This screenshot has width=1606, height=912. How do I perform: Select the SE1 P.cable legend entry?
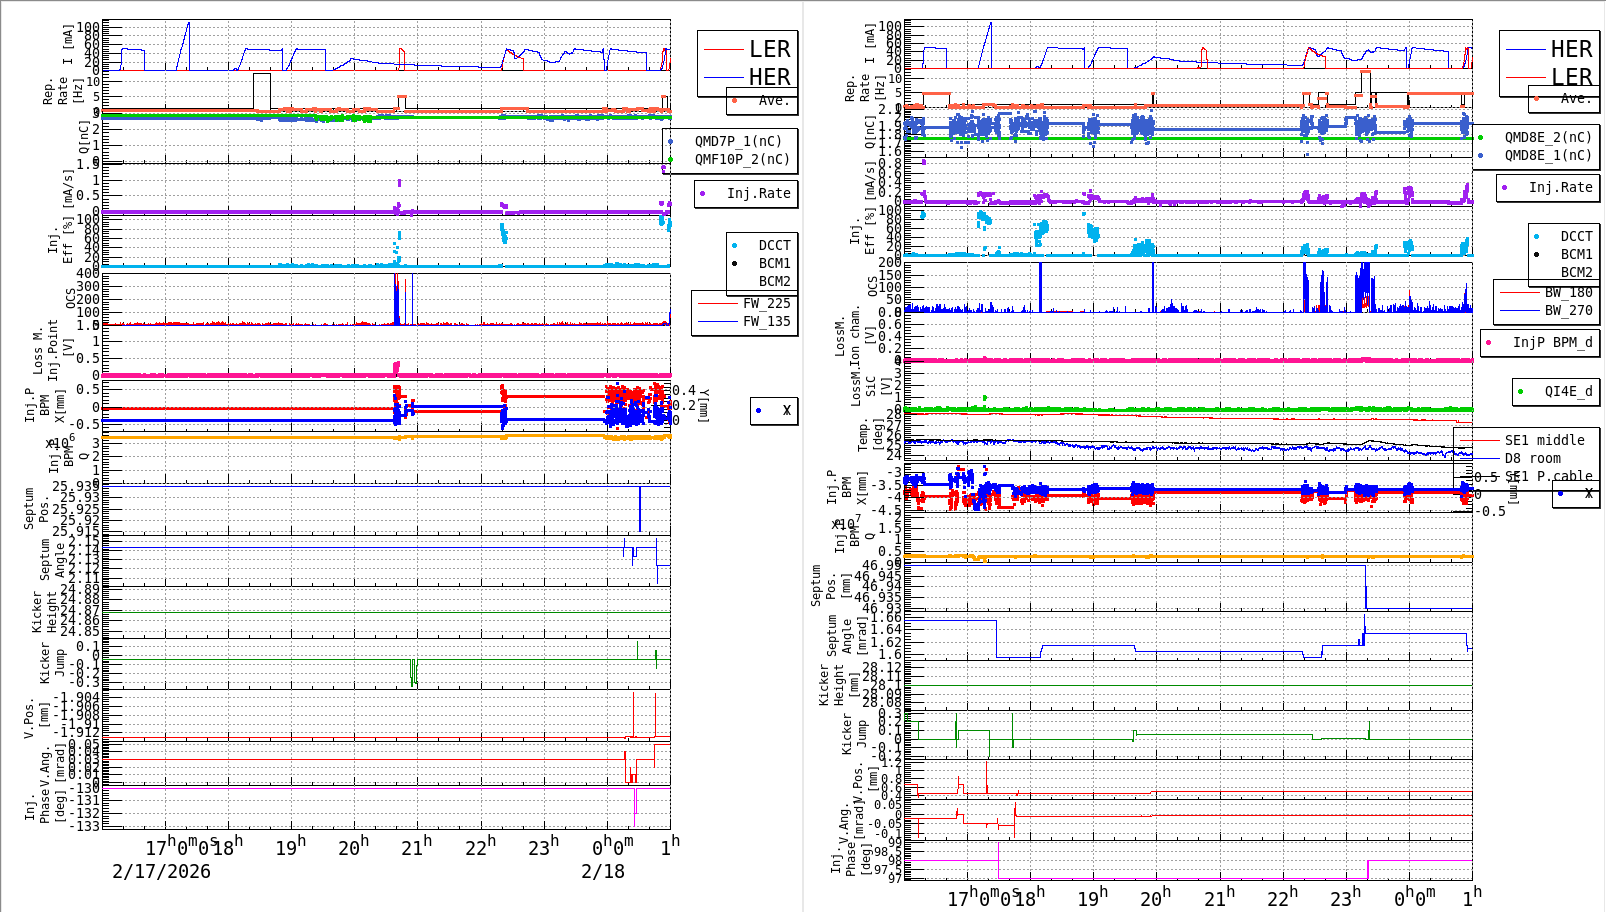pyautogui.click(x=1548, y=476)
